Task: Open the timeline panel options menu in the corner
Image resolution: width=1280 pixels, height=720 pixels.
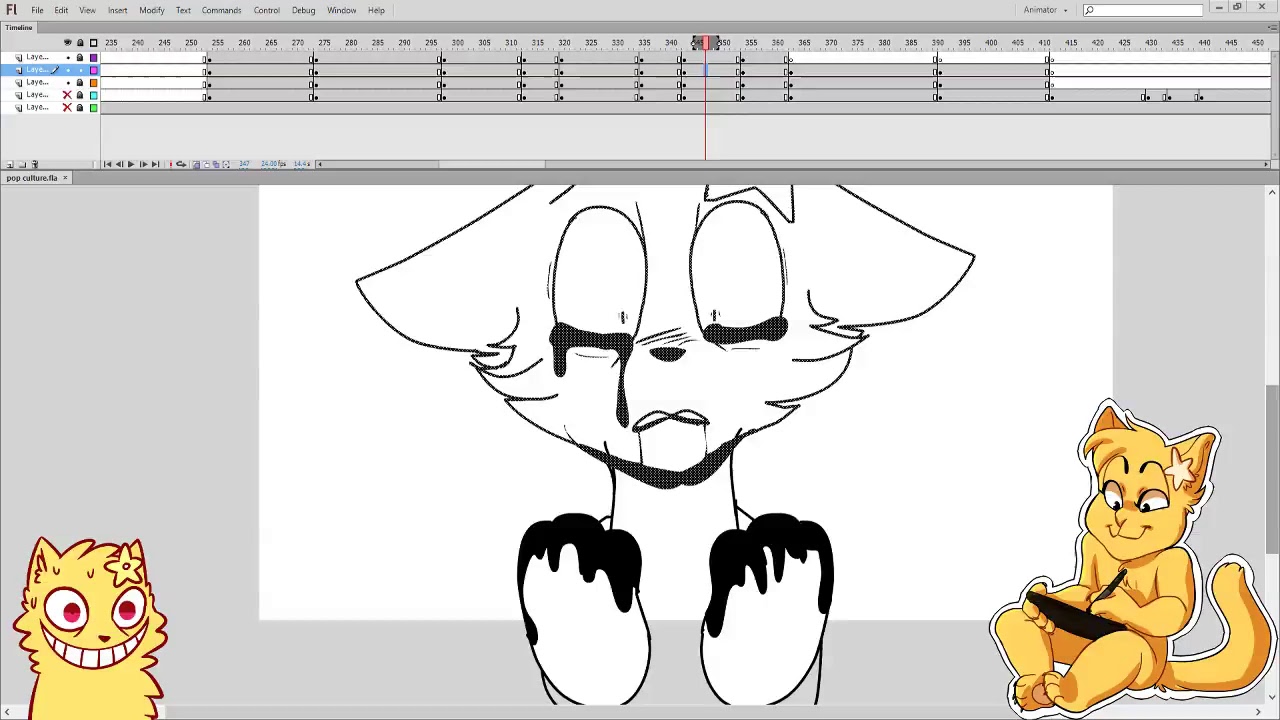Action: click(1270, 28)
